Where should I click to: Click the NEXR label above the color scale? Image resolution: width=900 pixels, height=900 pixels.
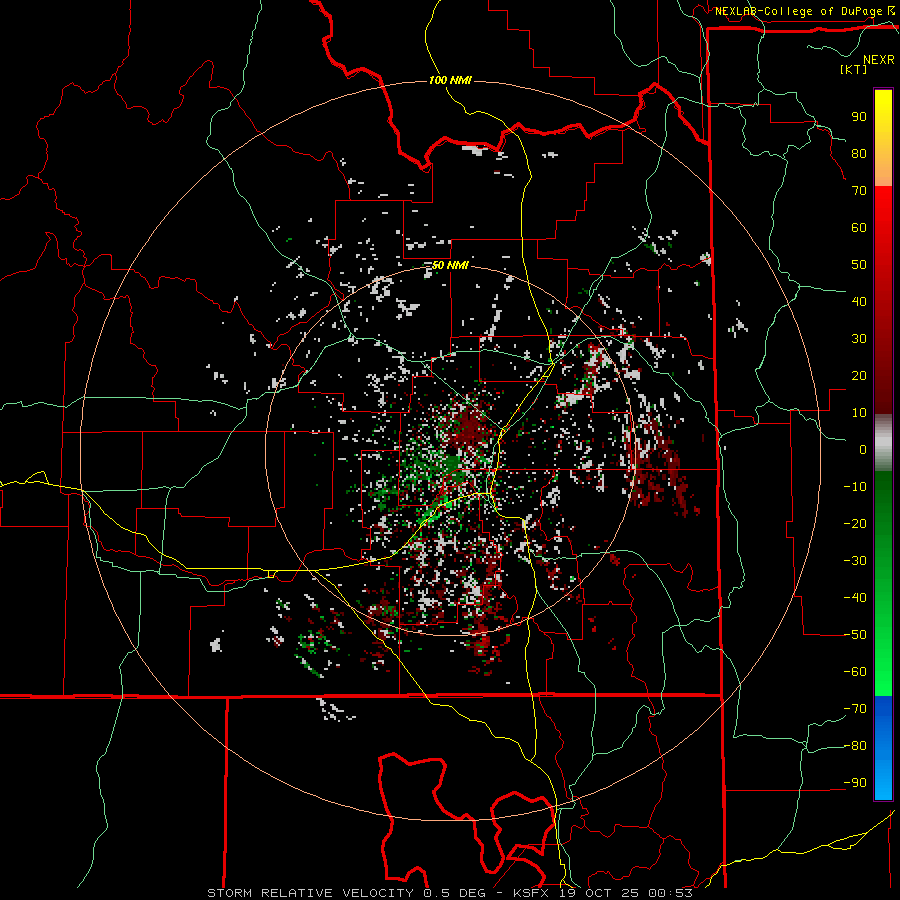(x=879, y=60)
